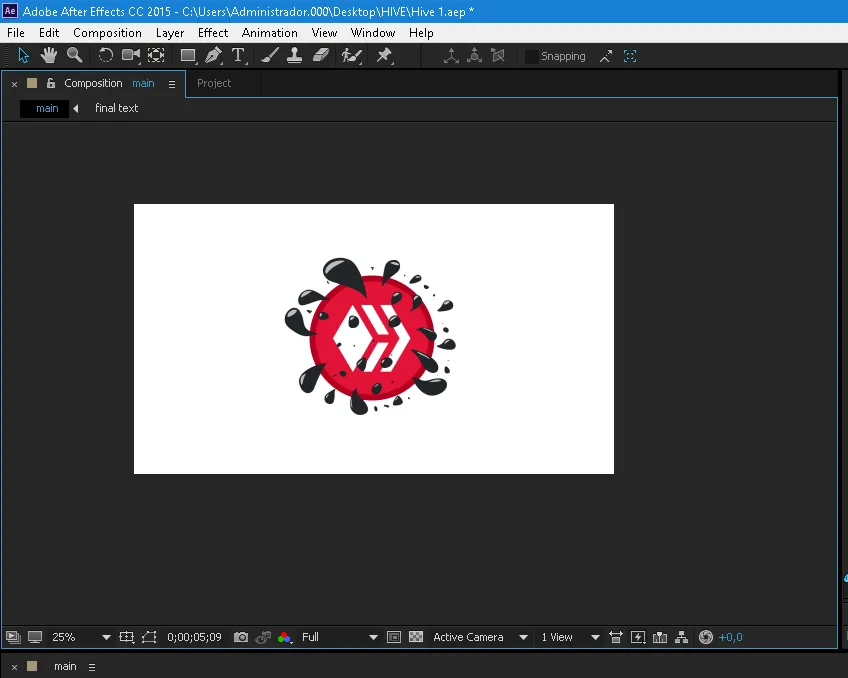Open the Composition panel menu

pos(172,84)
